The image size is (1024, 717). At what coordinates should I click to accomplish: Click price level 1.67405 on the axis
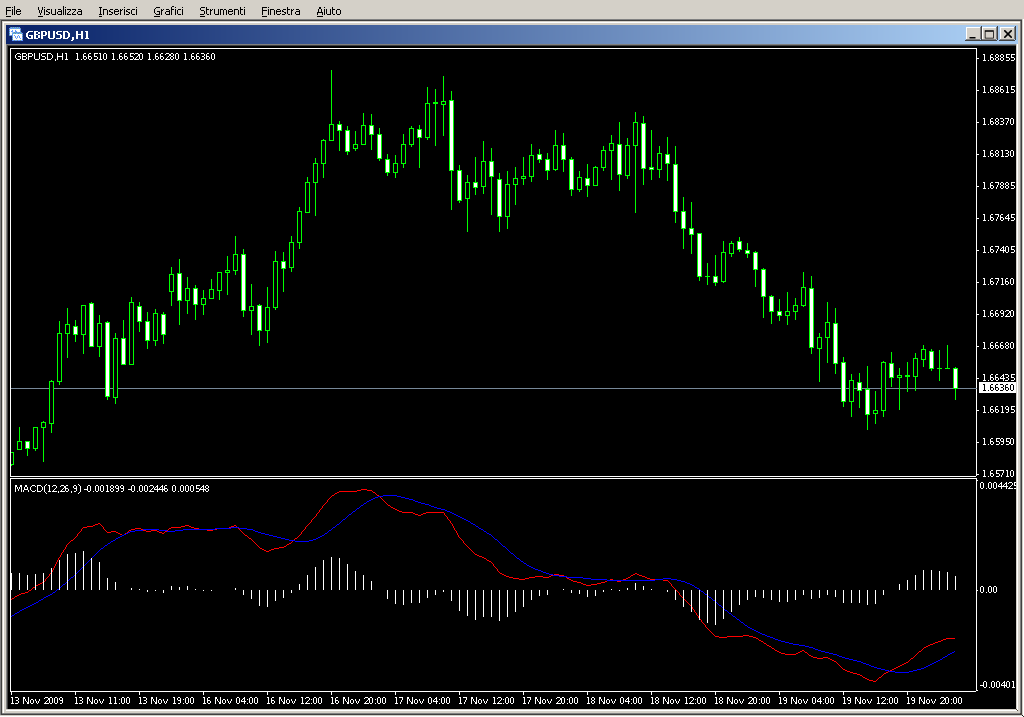pyautogui.click(x=999, y=249)
